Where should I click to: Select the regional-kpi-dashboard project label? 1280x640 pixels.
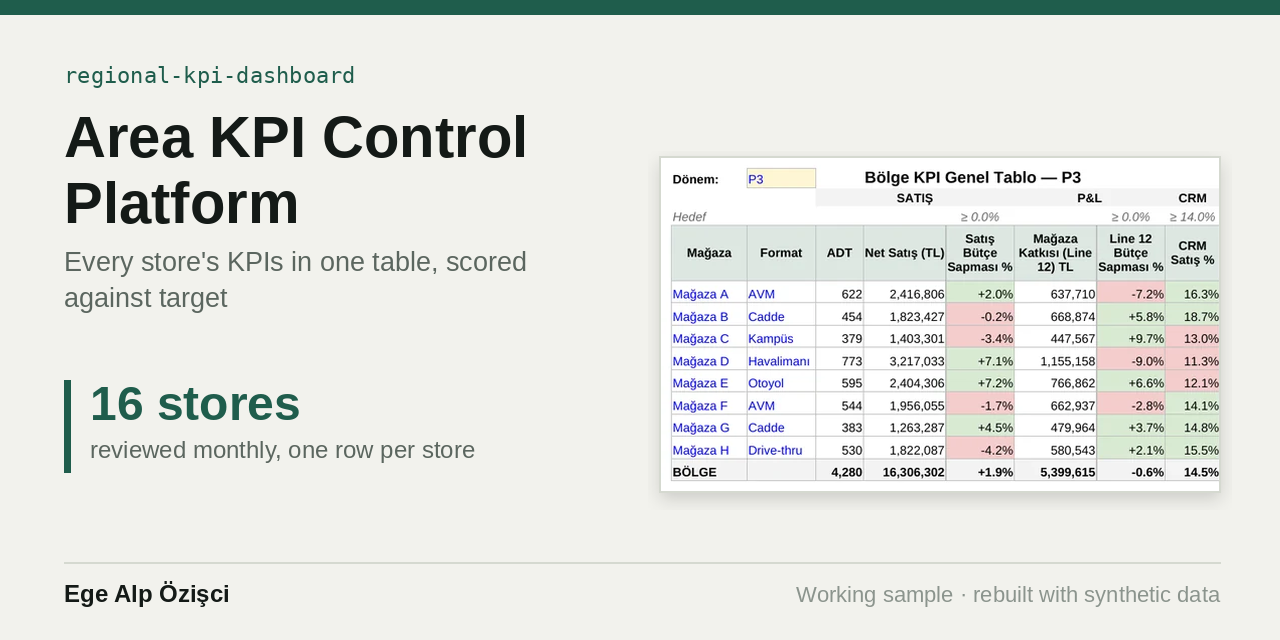210,76
